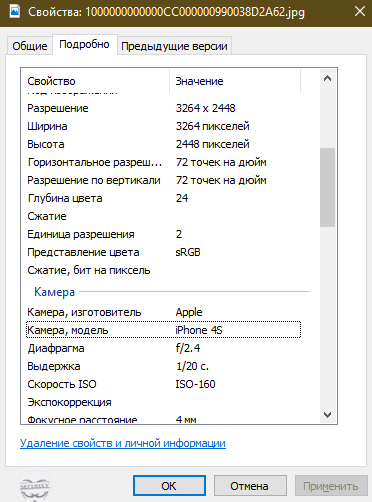This screenshot has width=372, height=502.
Task: Click the scrollbar up arrow
Action: (327, 78)
